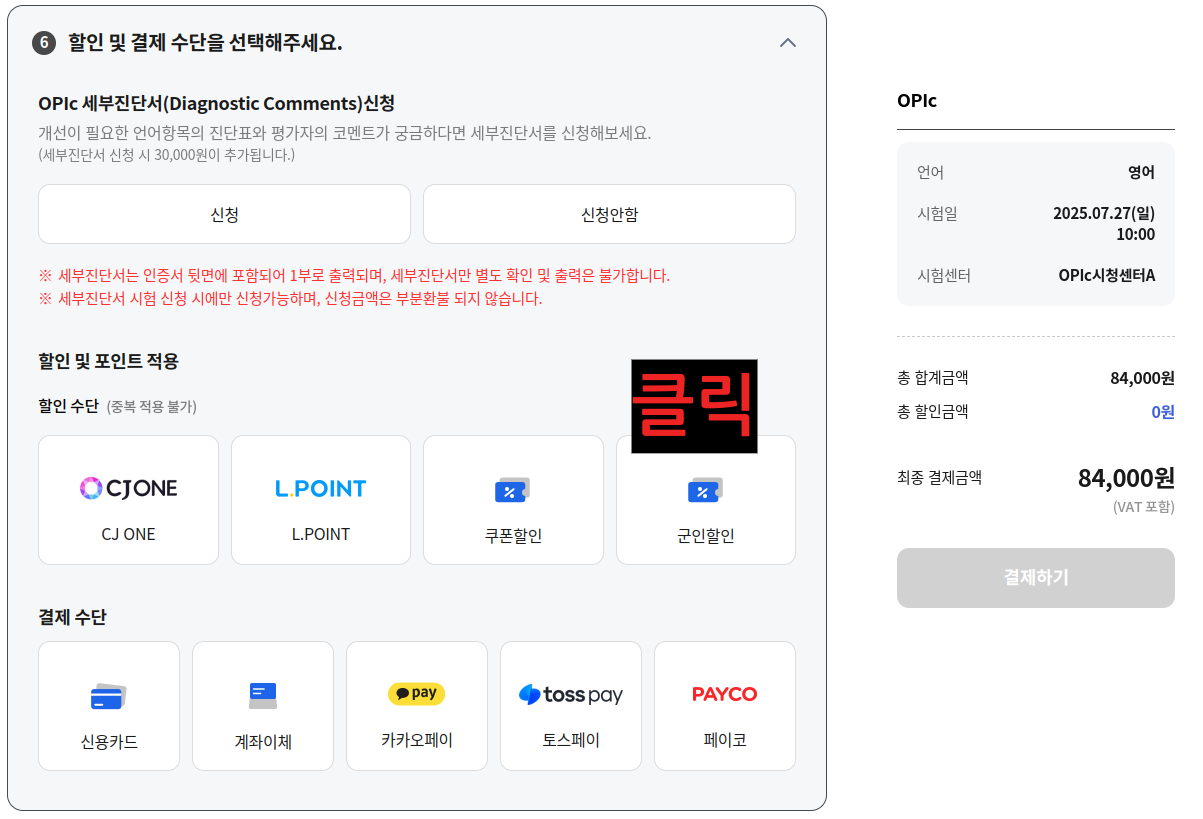Viewport: 1203px width, 819px height.
Task: Click the 84,000원 final payment amount
Action: [1125, 478]
